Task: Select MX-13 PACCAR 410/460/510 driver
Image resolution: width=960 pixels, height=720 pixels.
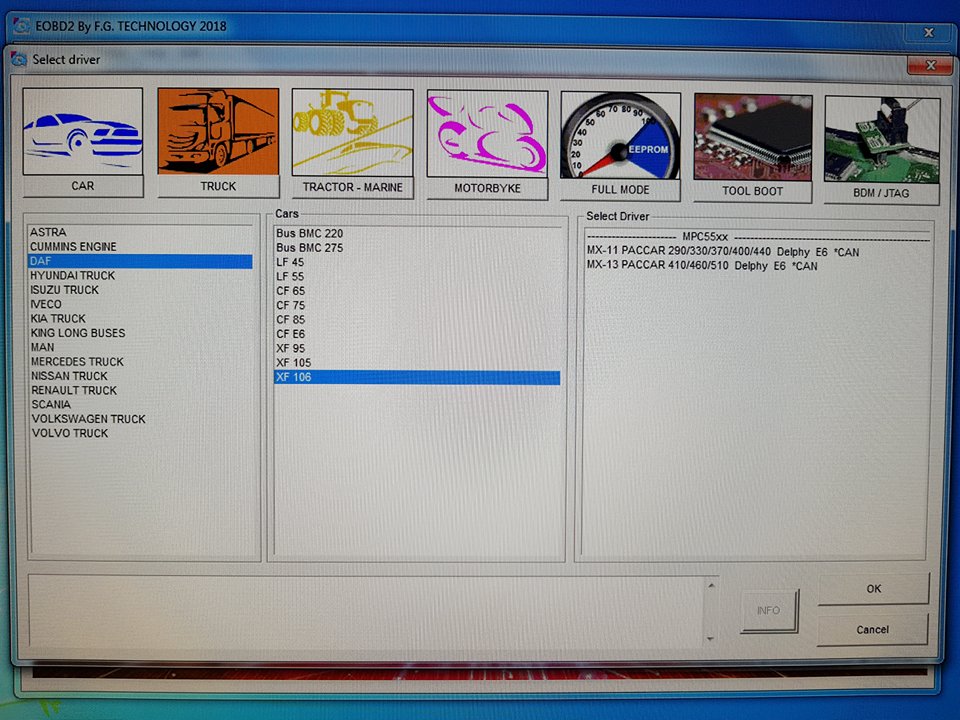Action: coord(702,266)
